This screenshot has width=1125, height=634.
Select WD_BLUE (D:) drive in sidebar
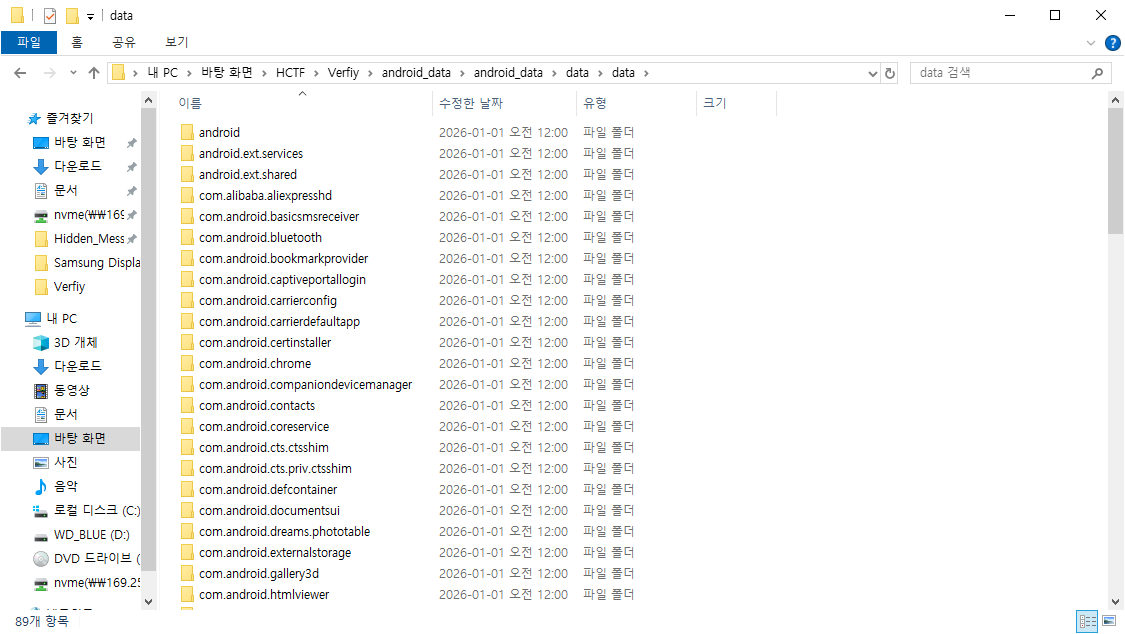click(91, 534)
